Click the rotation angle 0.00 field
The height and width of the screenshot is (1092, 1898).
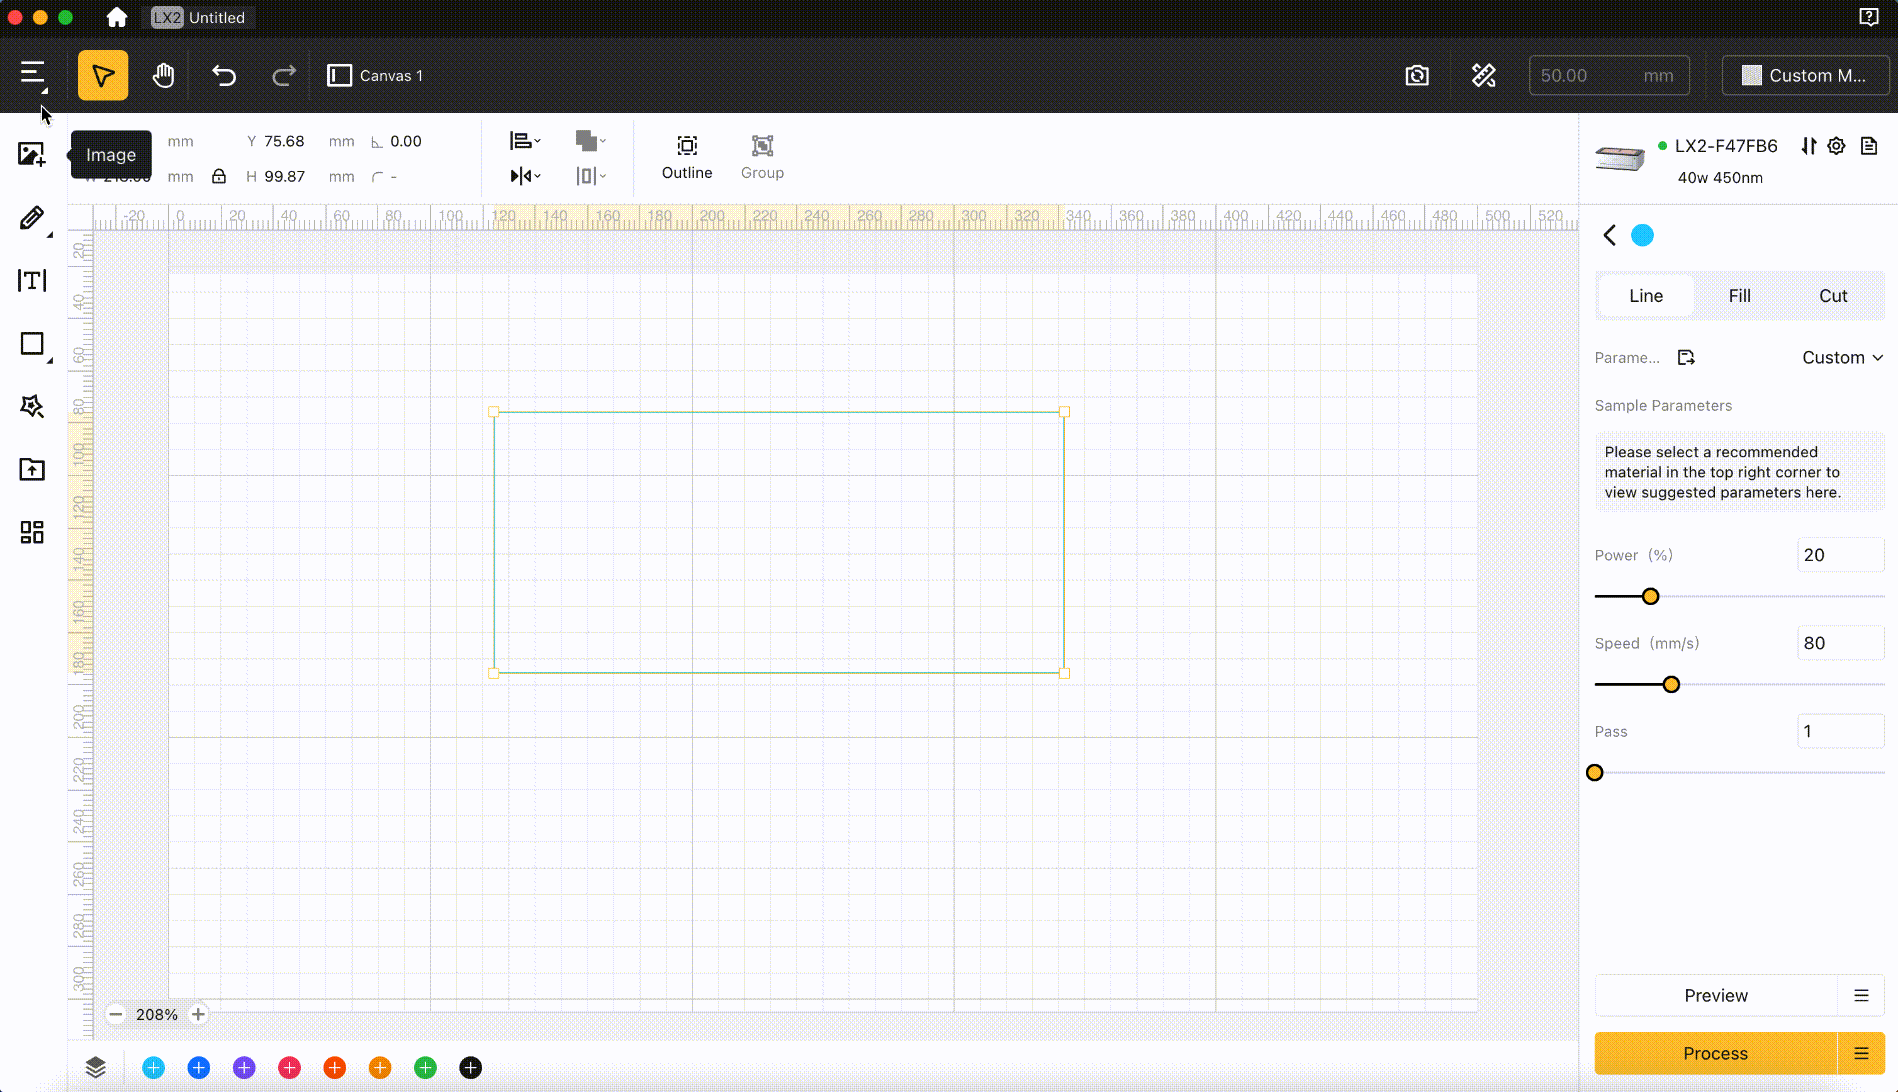point(406,141)
